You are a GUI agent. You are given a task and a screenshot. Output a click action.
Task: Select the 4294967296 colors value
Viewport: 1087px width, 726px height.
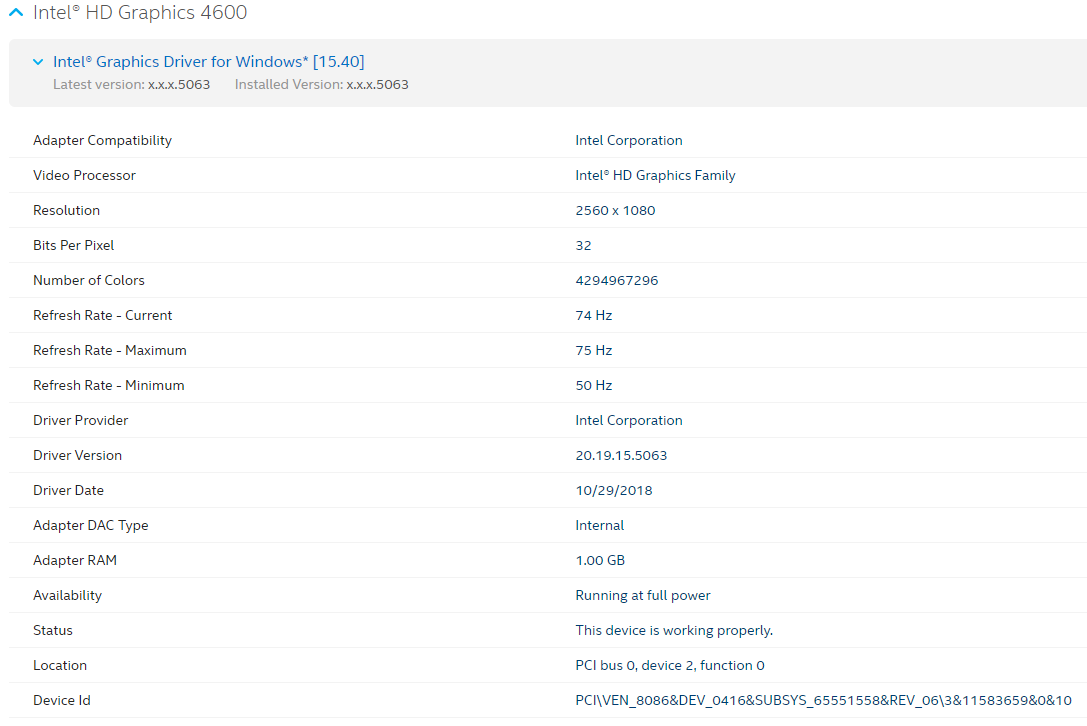pos(617,280)
